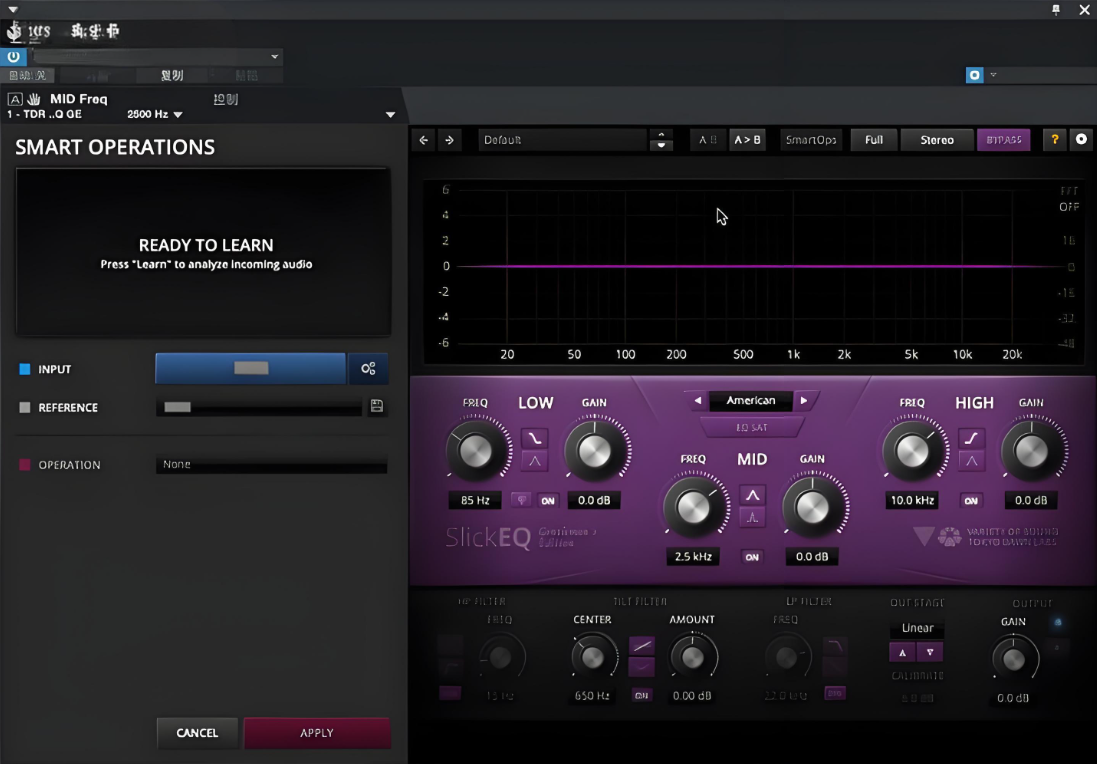Click the INPUT routing options icon
Image resolution: width=1097 pixels, height=764 pixels.
click(x=368, y=369)
